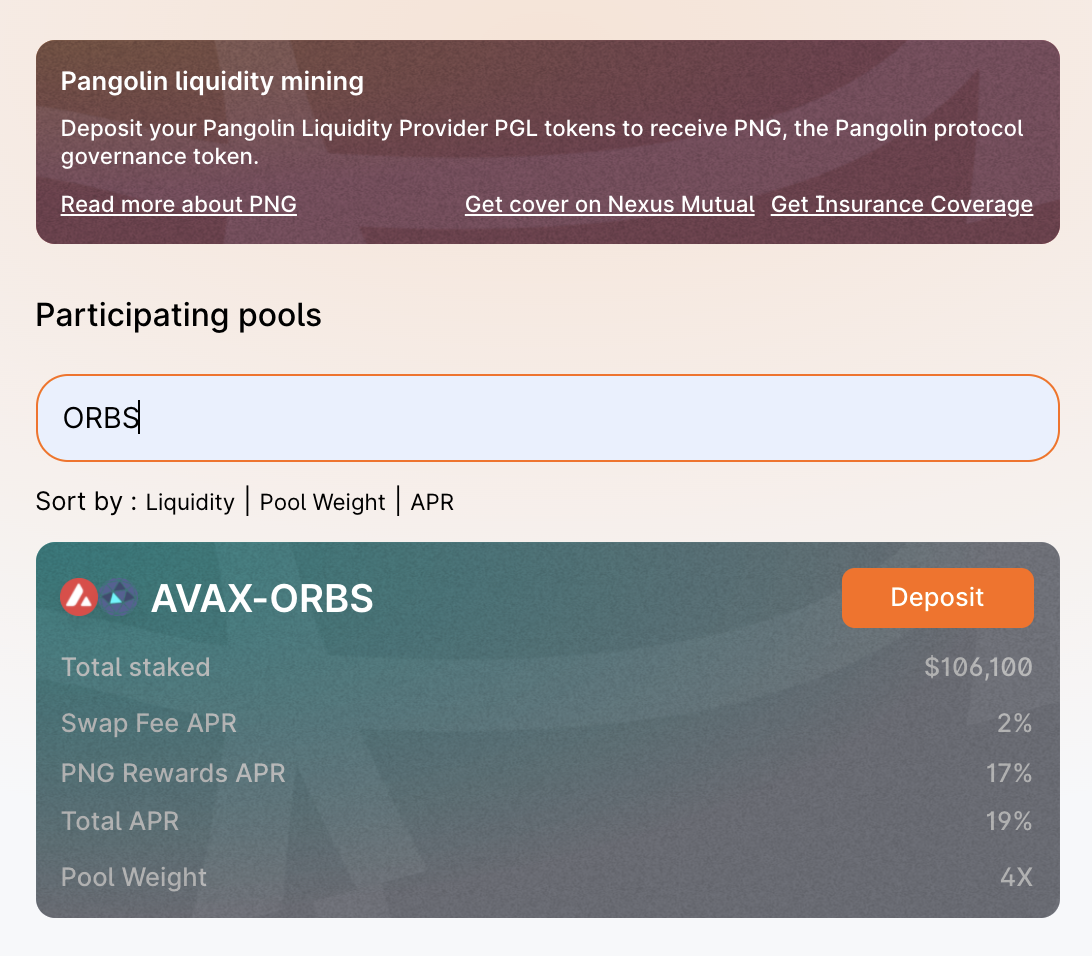1092x956 pixels.
Task: Click the 17% PNG Rewards value
Action: pyautogui.click(x=1009, y=773)
